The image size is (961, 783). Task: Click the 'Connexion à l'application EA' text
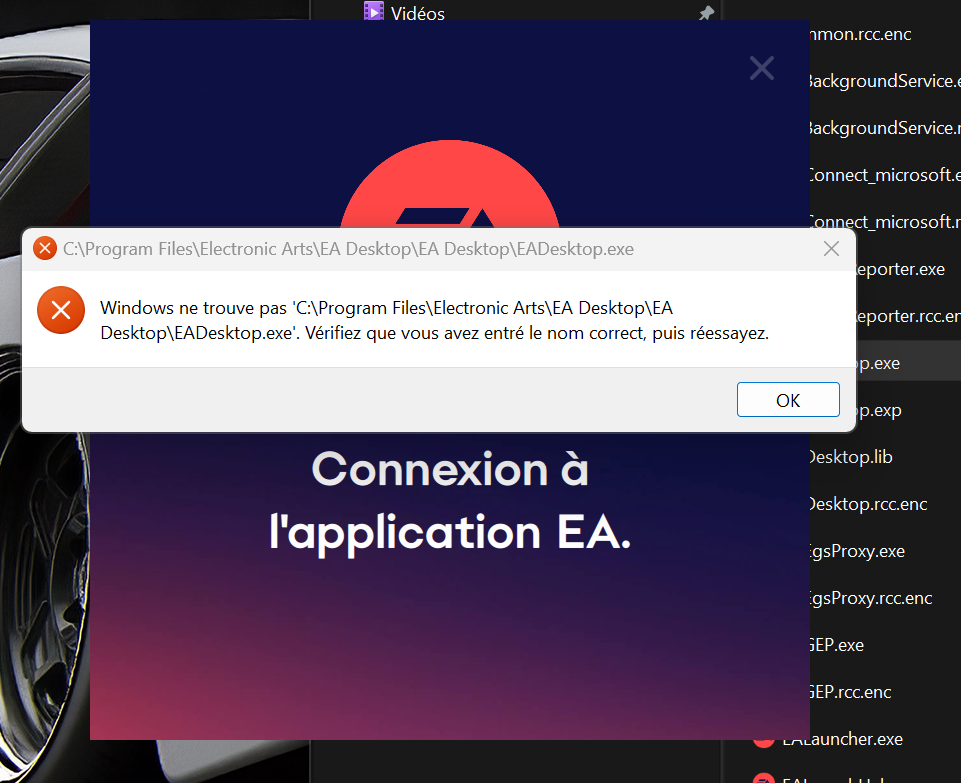[x=450, y=502]
